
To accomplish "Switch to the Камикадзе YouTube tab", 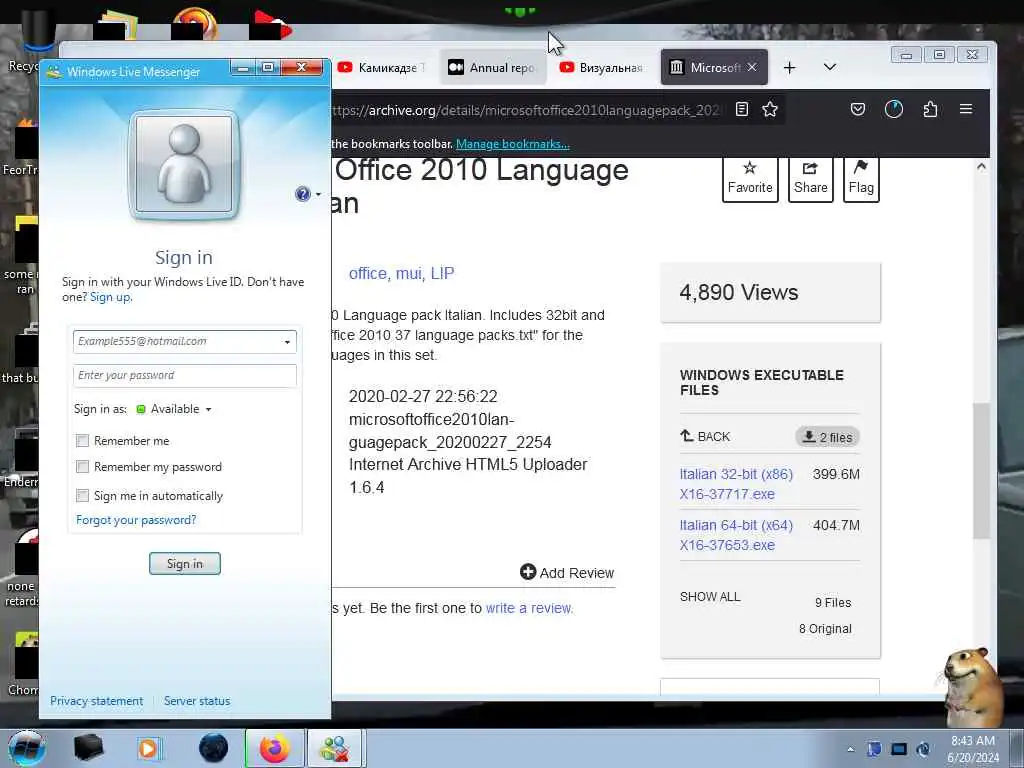I will click(382, 67).
